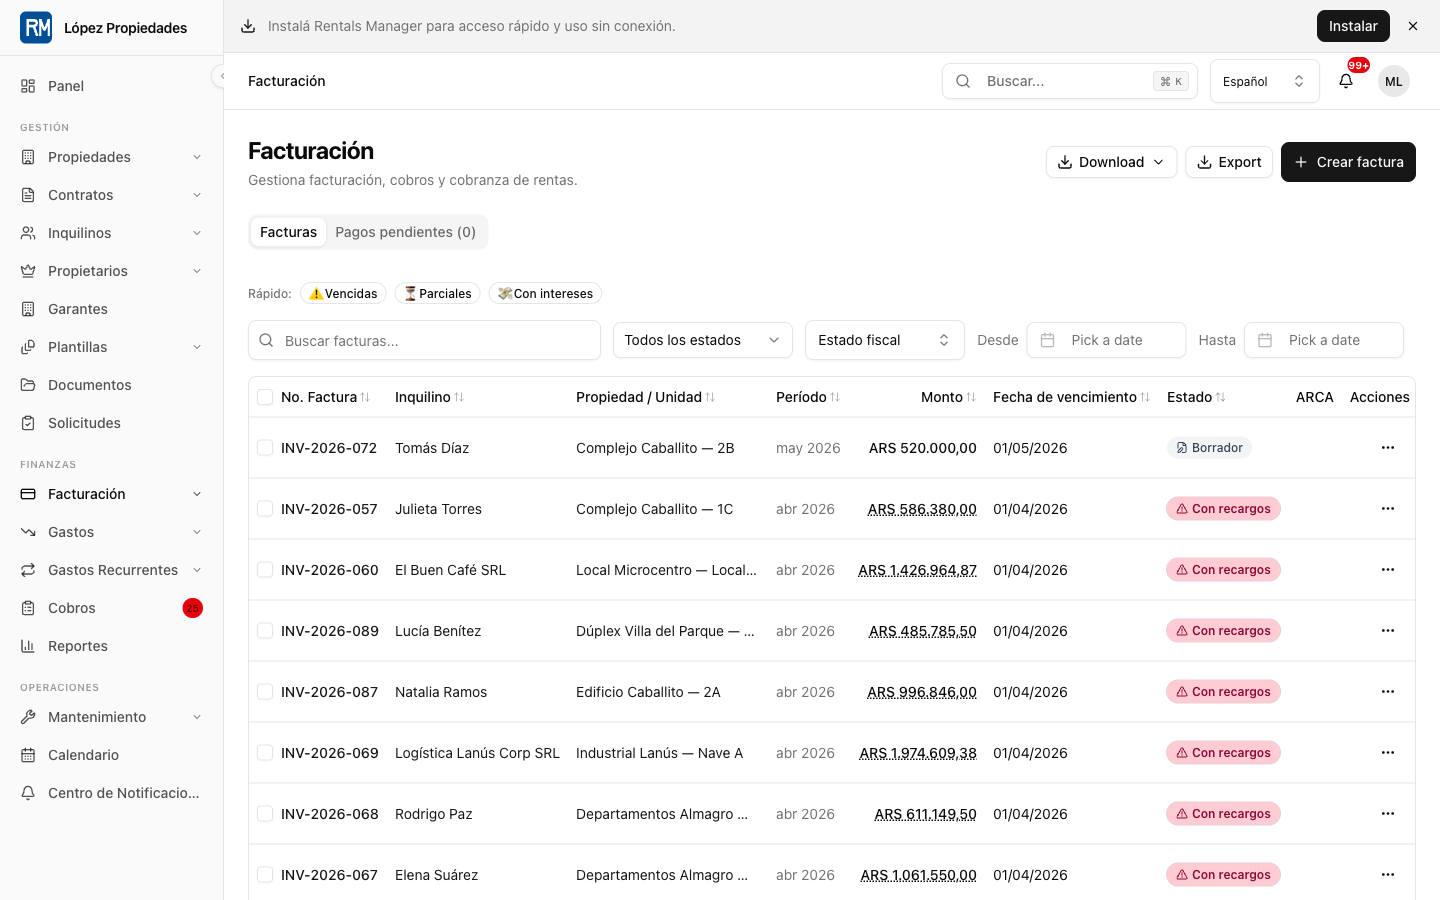
Task: Open the Hasta date picker
Action: click(x=1324, y=340)
